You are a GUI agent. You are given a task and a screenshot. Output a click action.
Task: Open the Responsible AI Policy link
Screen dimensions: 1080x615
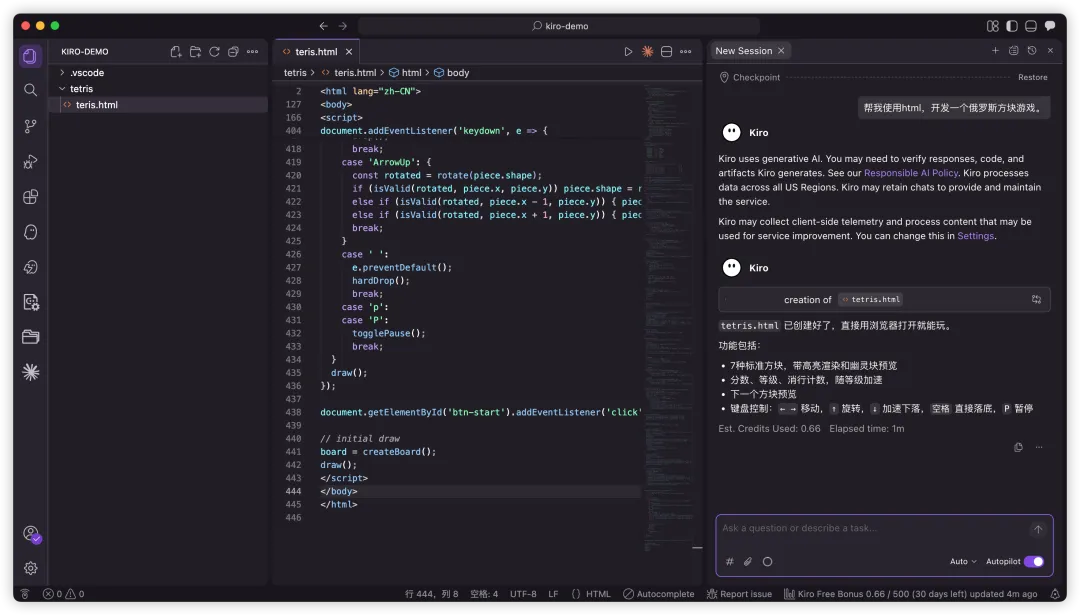click(911, 173)
